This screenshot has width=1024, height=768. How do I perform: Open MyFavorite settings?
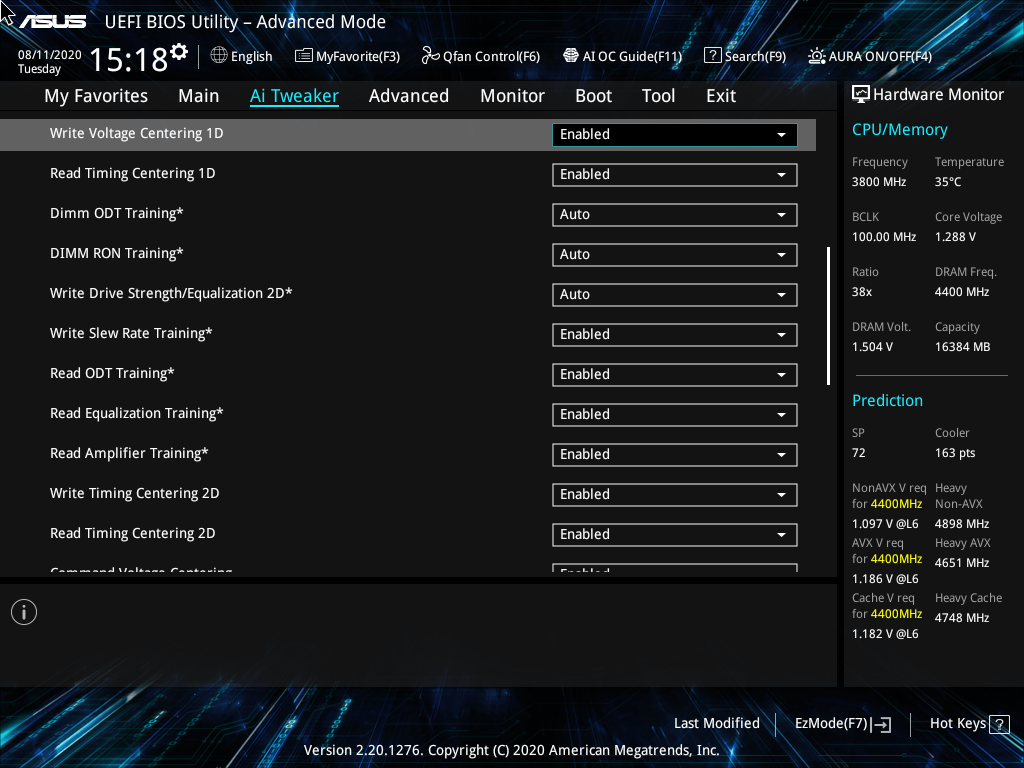[x=347, y=56]
